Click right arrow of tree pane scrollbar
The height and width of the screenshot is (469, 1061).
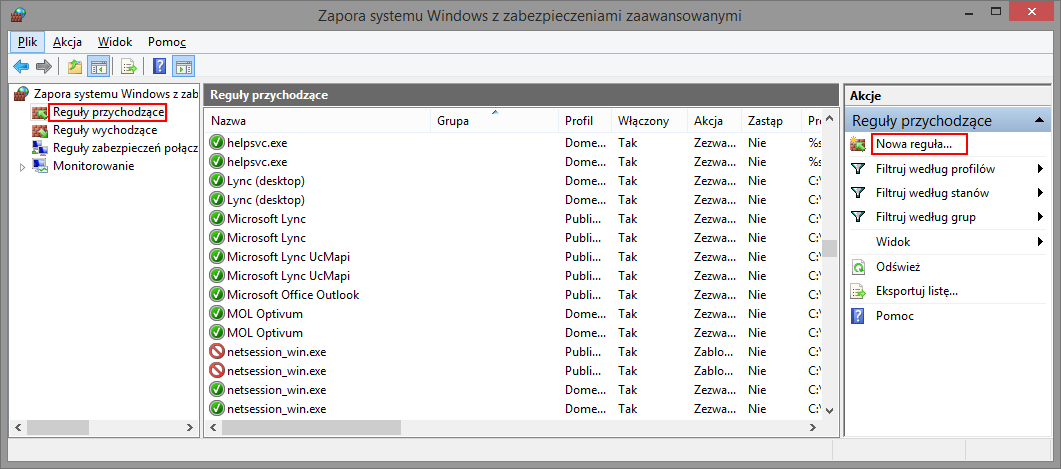pos(190,428)
